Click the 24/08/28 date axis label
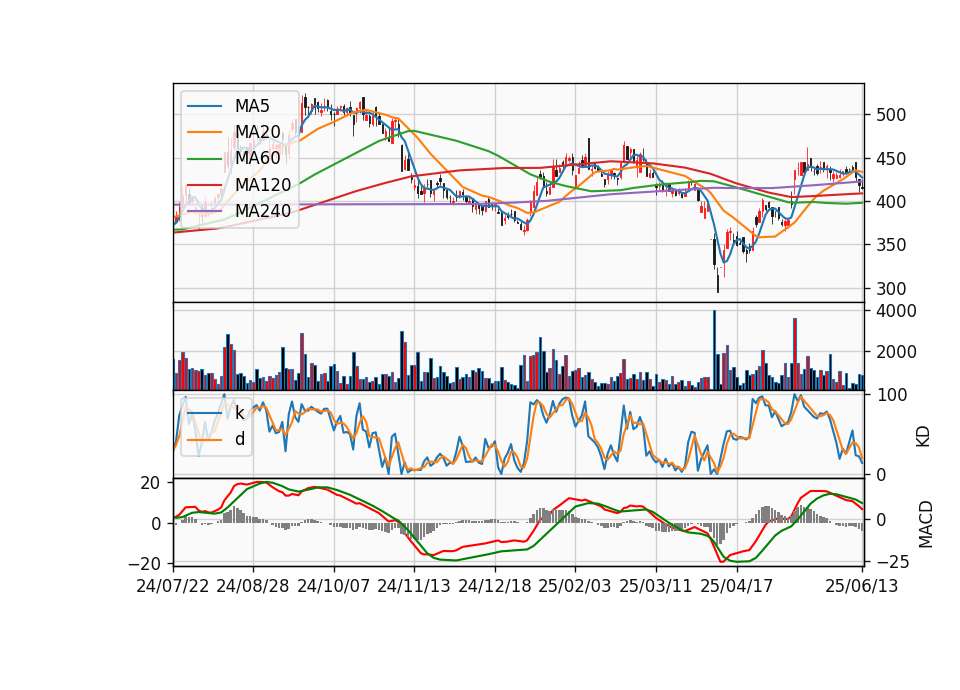This screenshot has height=690, width=960. [x=253, y=586]
